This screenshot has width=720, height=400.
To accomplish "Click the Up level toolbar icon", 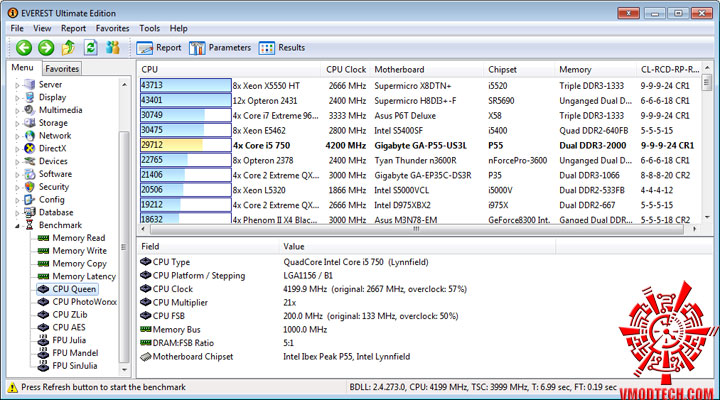I will tap(68, 47).
